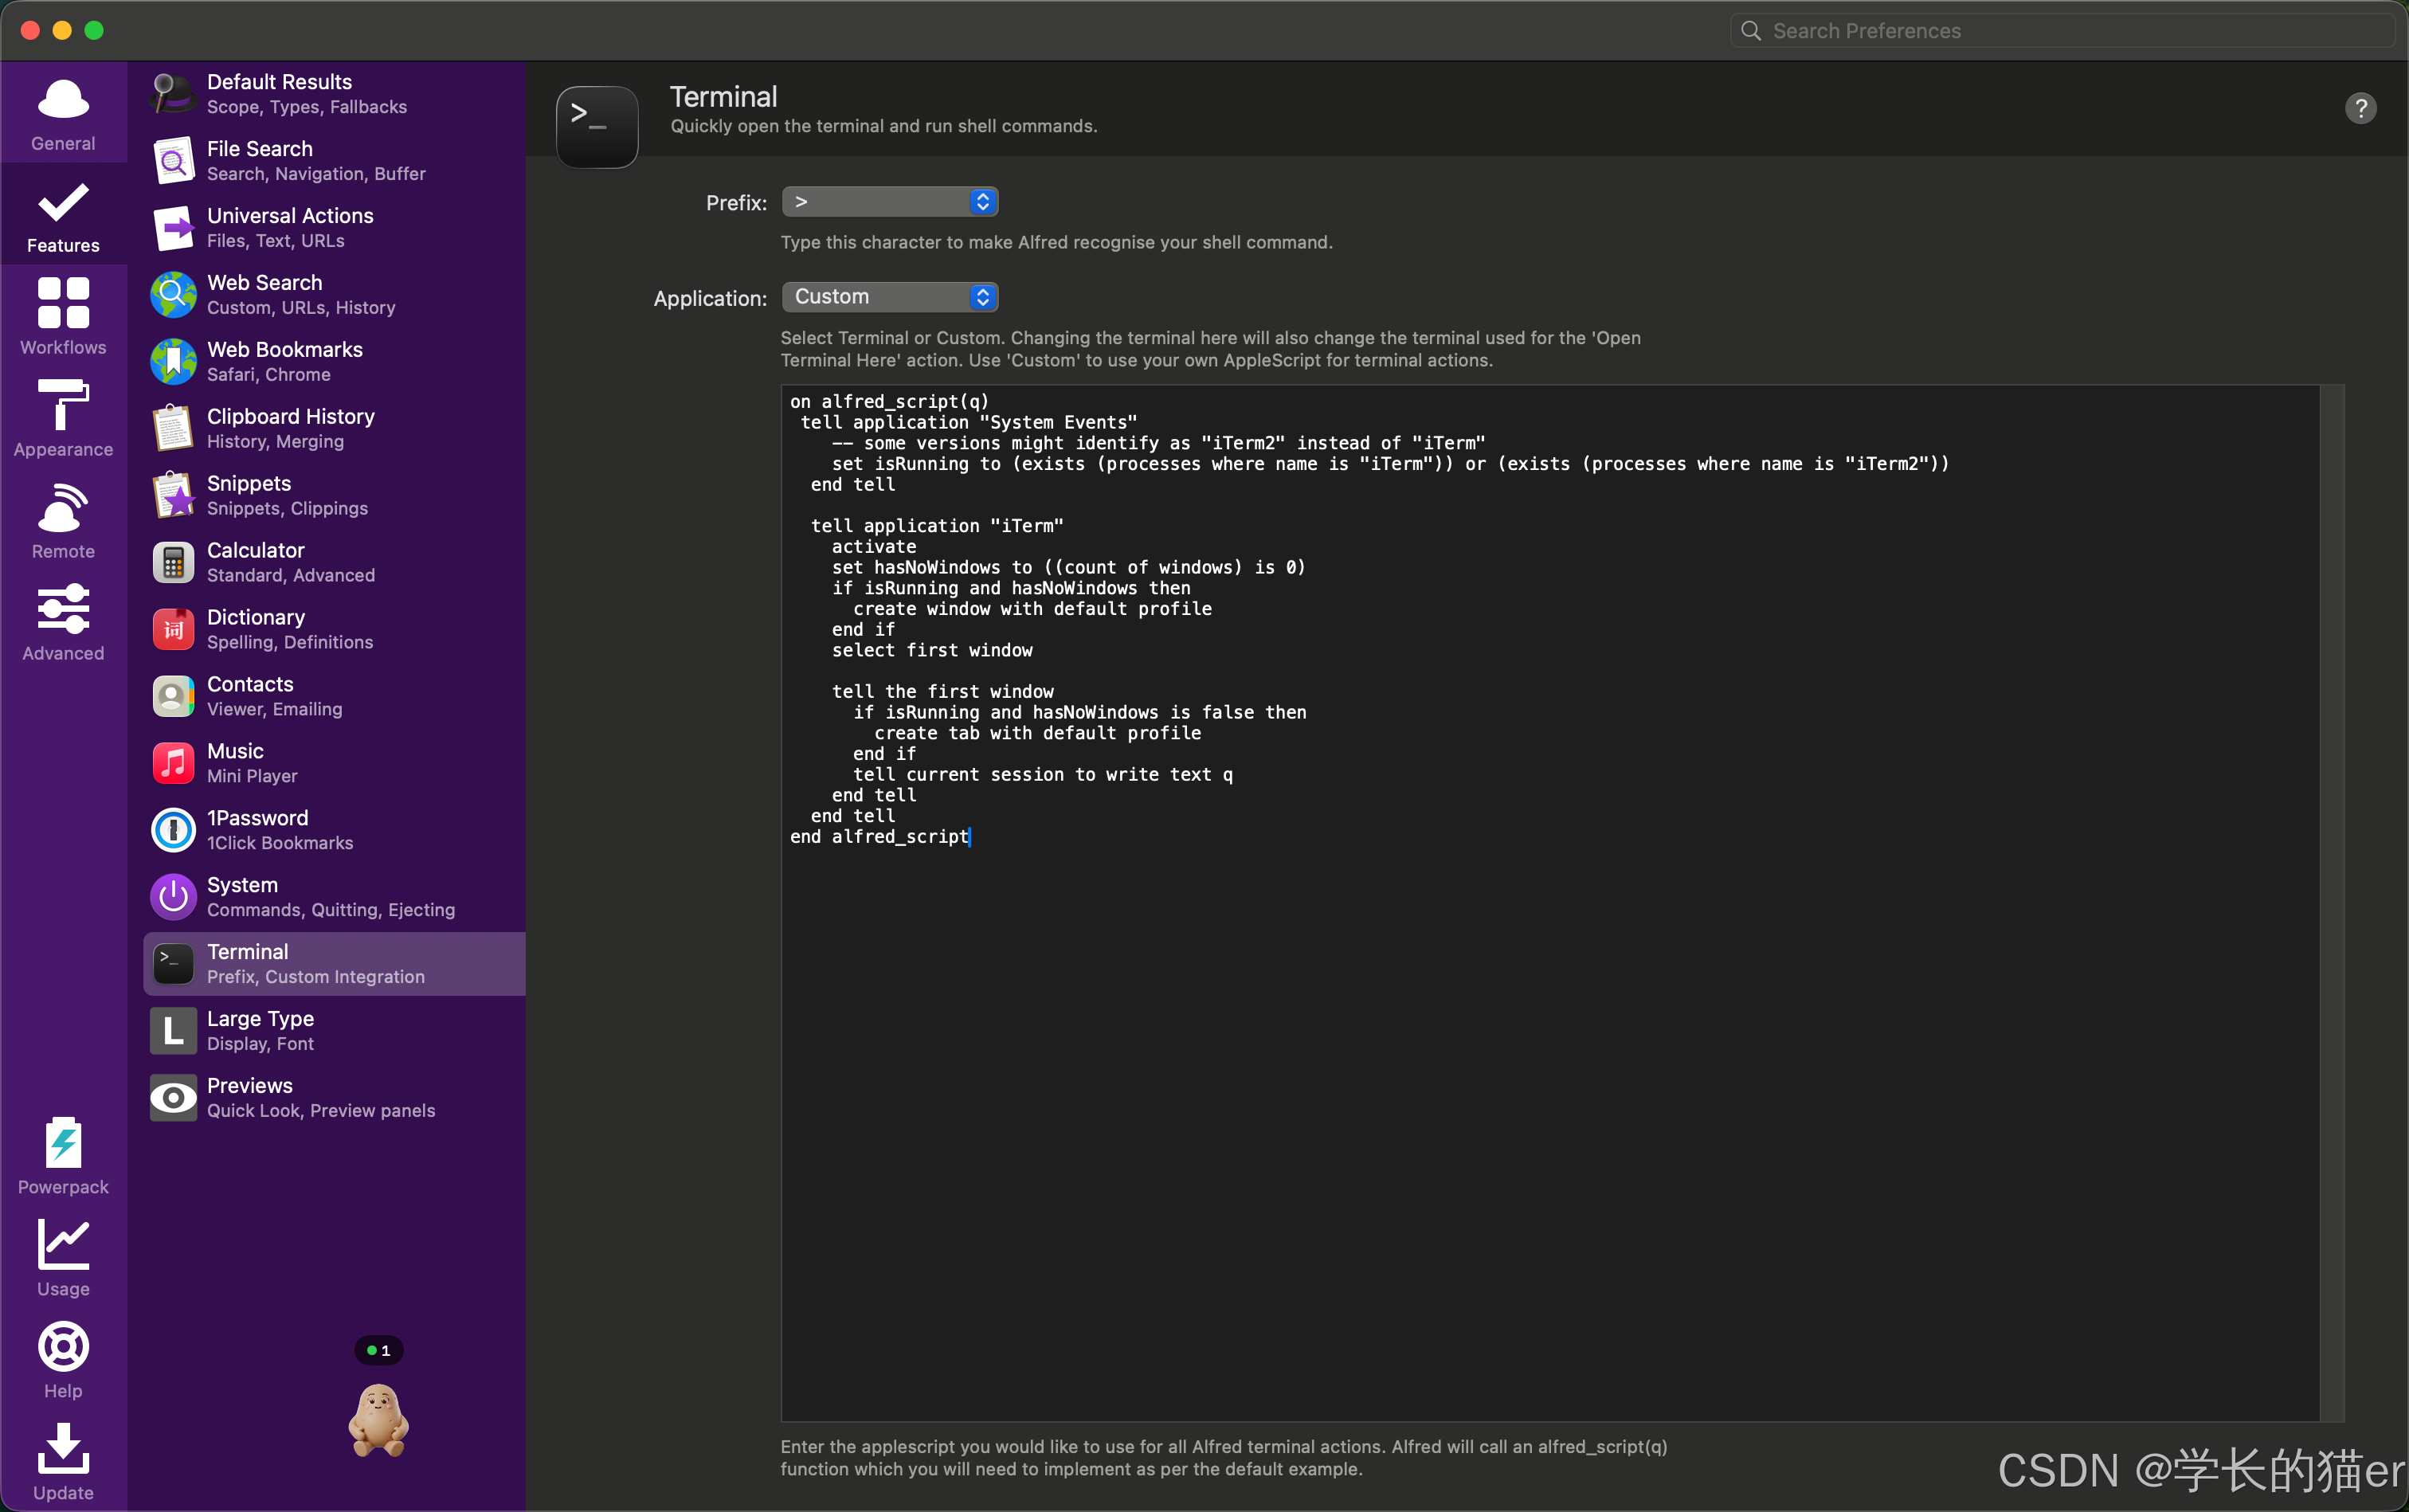Viewport: 2409px width, 1512px height.
Task: Select Previews feature
Action: pos(335,1099)
